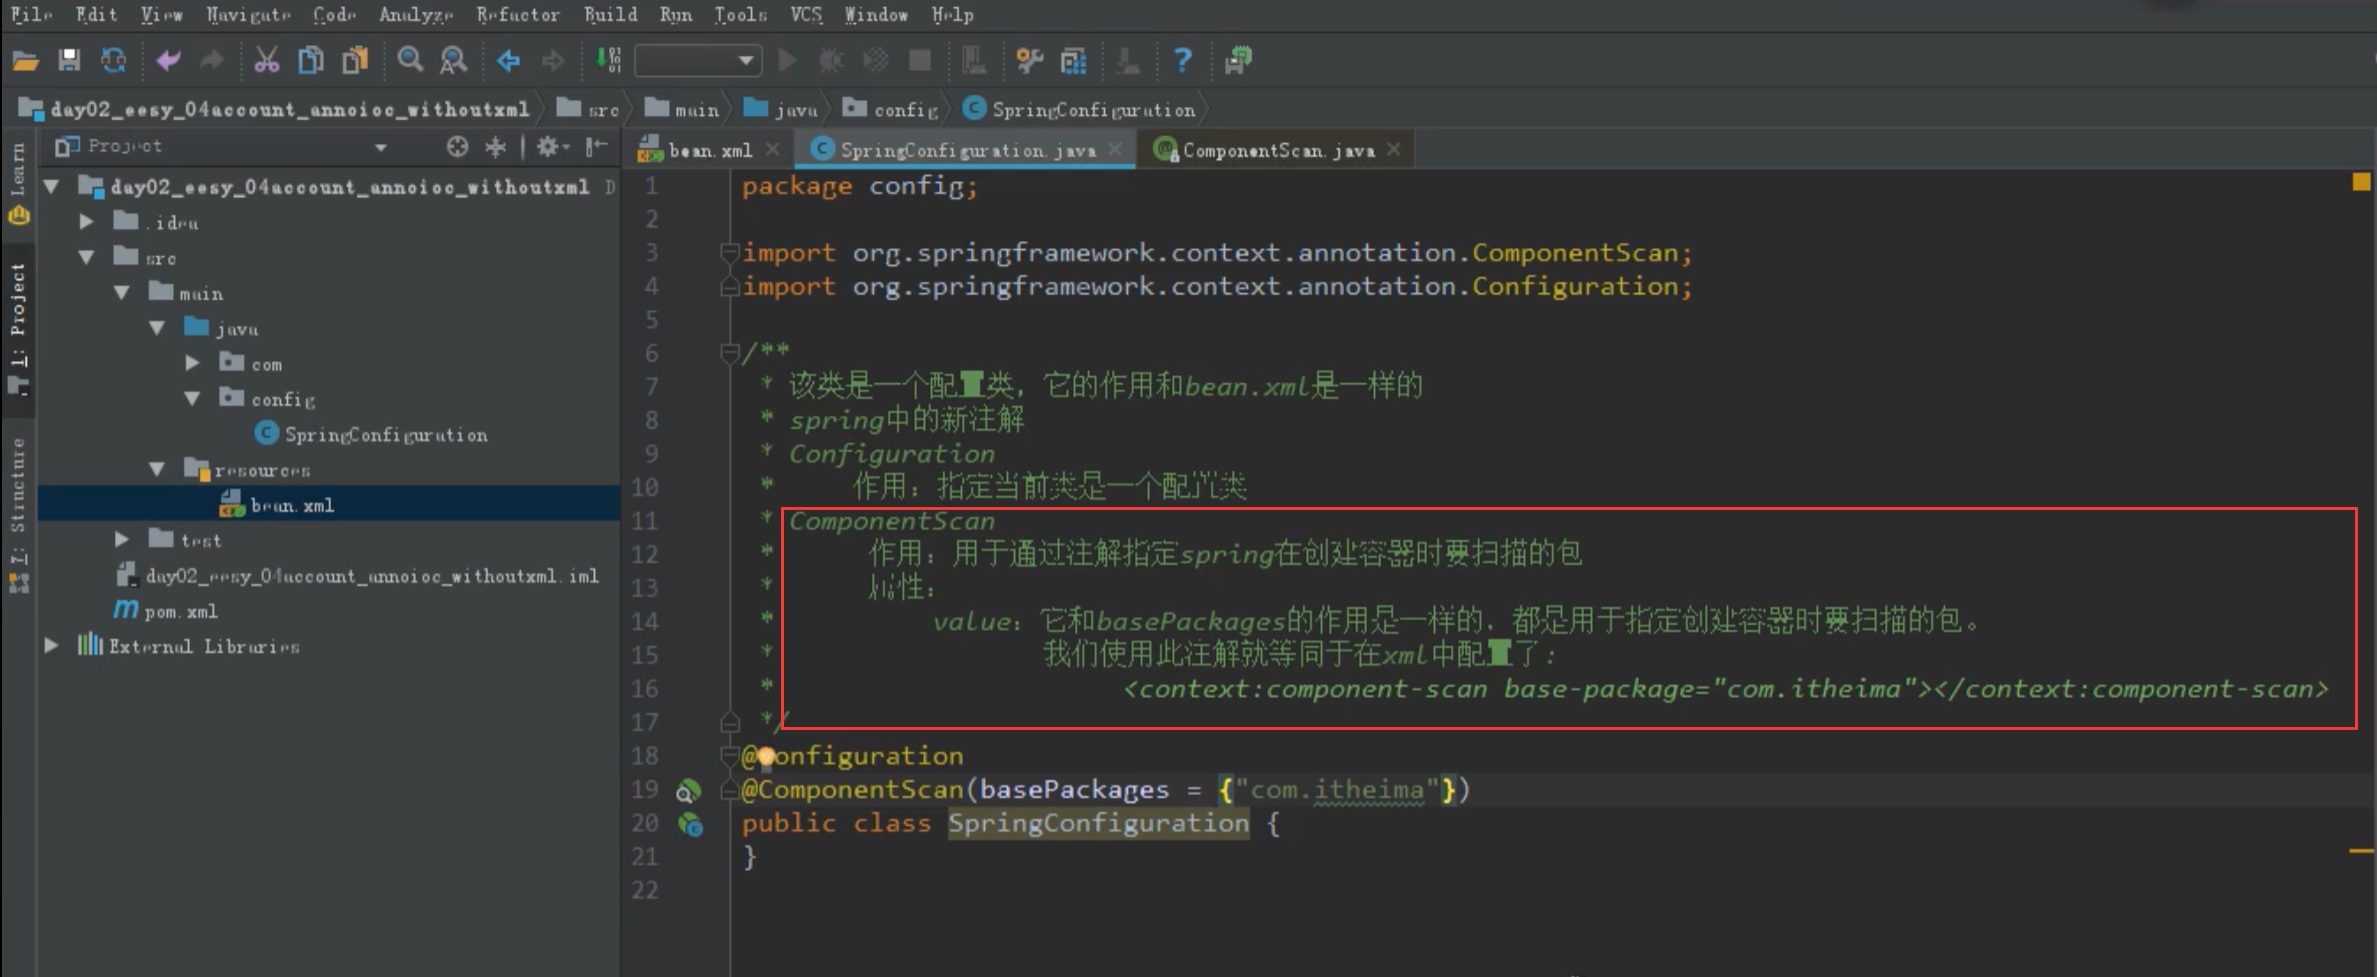The image size is (2377, 977).
Task: Click the Debug bug icon
Action: (831, 61)
